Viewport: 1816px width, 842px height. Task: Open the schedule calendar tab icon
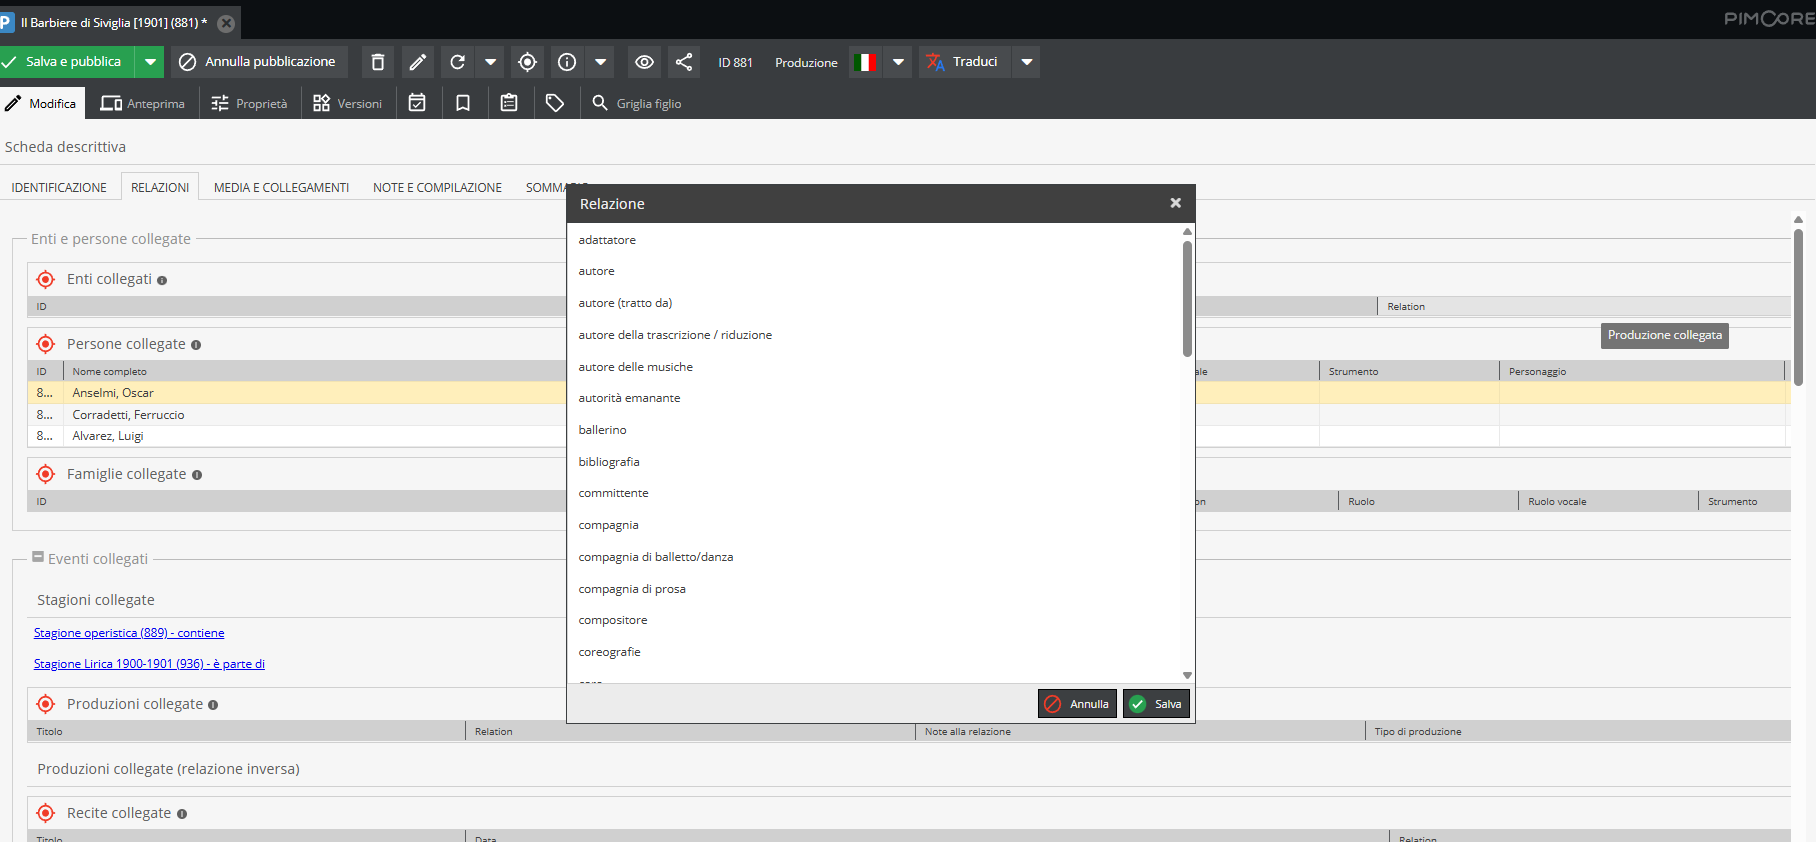tap(418, 103)
